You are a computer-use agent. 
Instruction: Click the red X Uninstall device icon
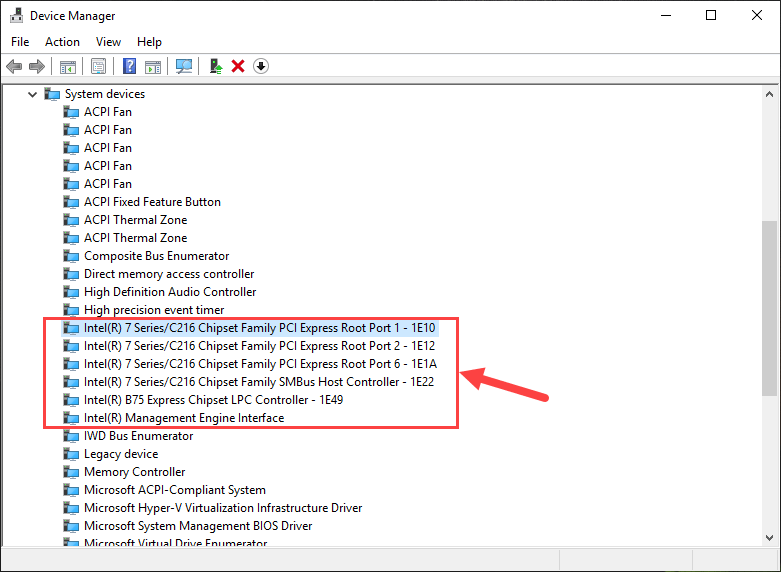point(238,66)
